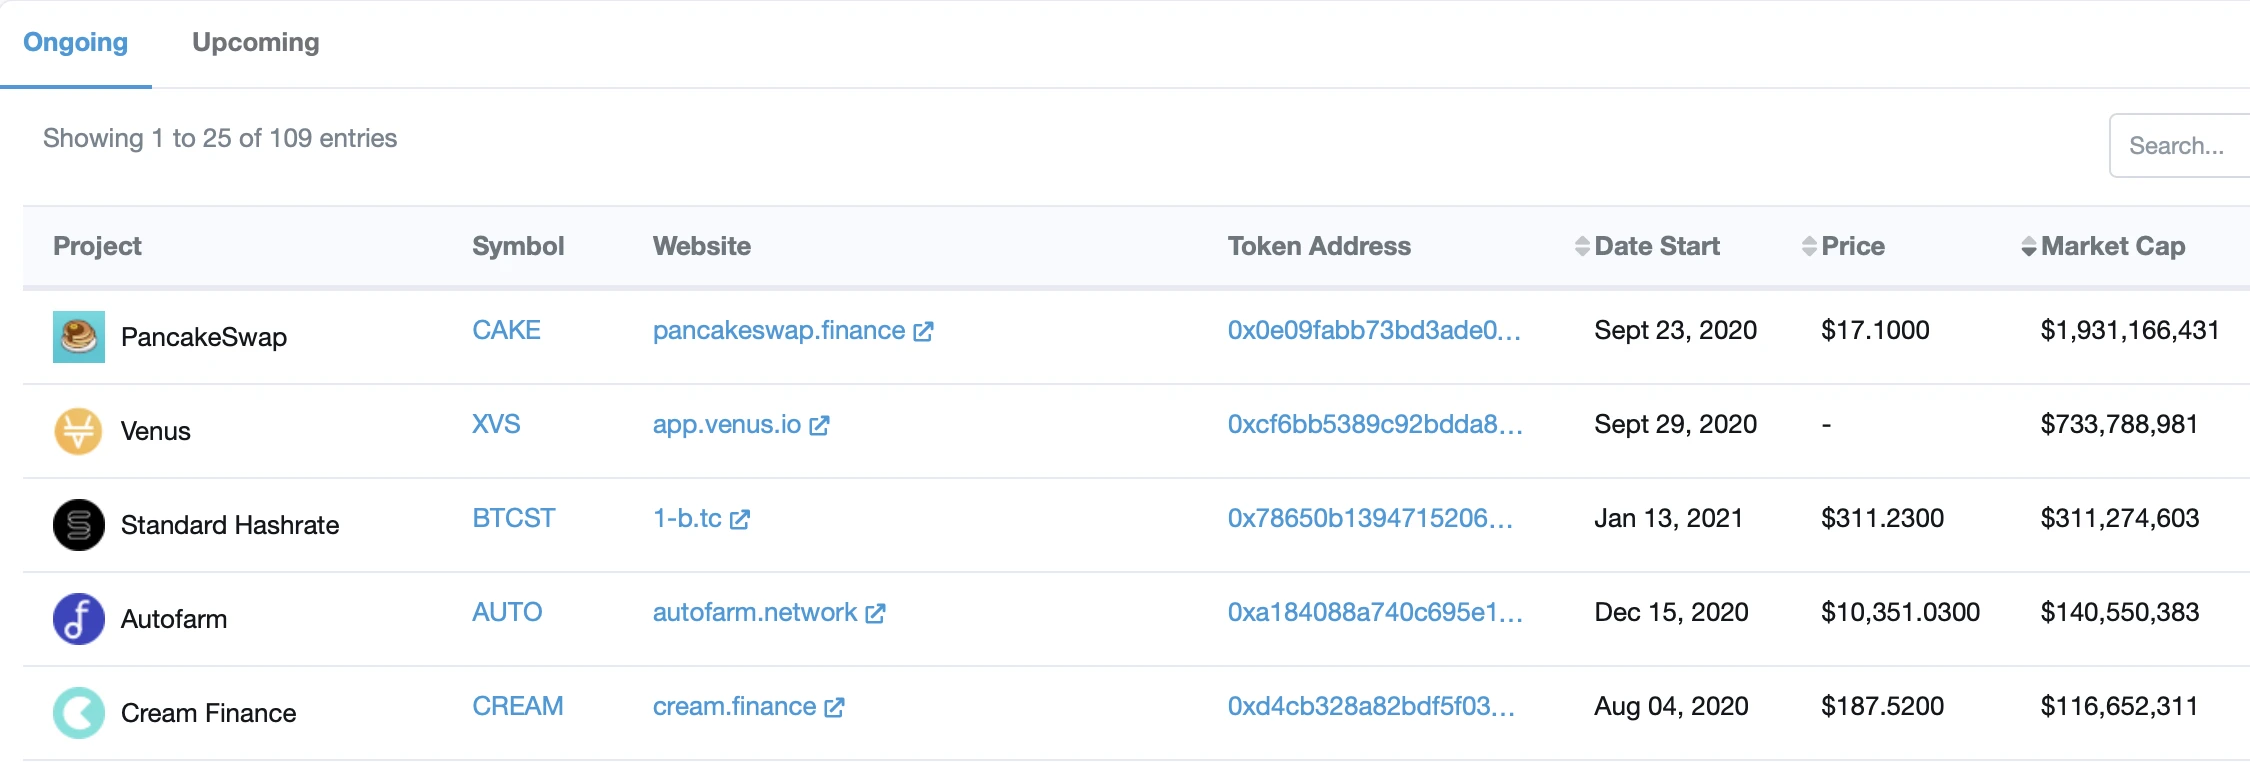This screenshot has width=2250, height=762.
Task: Select the Sept 29, 2020 date cell
Action: tap(1676, 424)
